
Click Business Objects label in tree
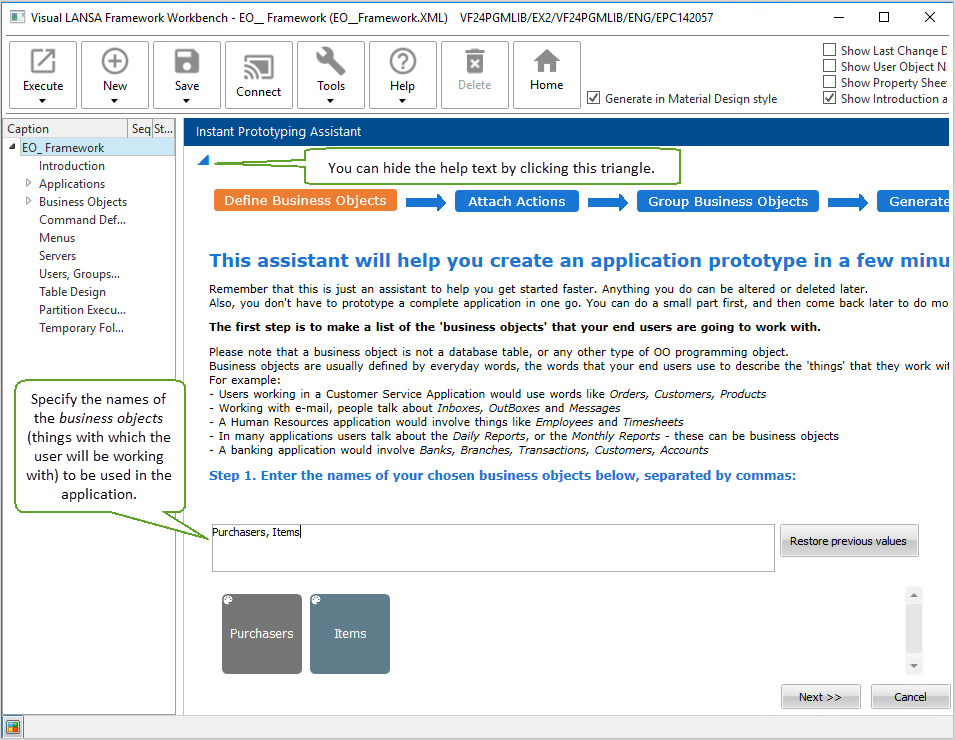83,202
